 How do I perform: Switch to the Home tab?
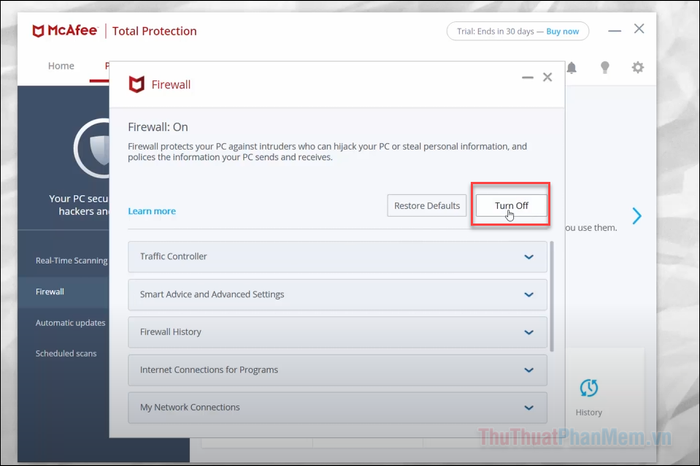tap(61, 66)
